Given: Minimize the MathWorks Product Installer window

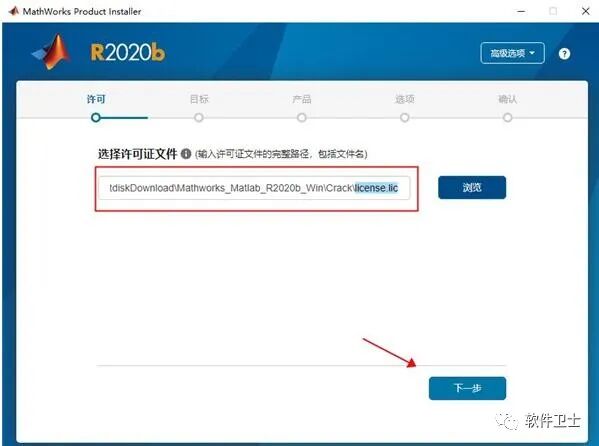Looking at the screenshot, I should pos(521,11).
